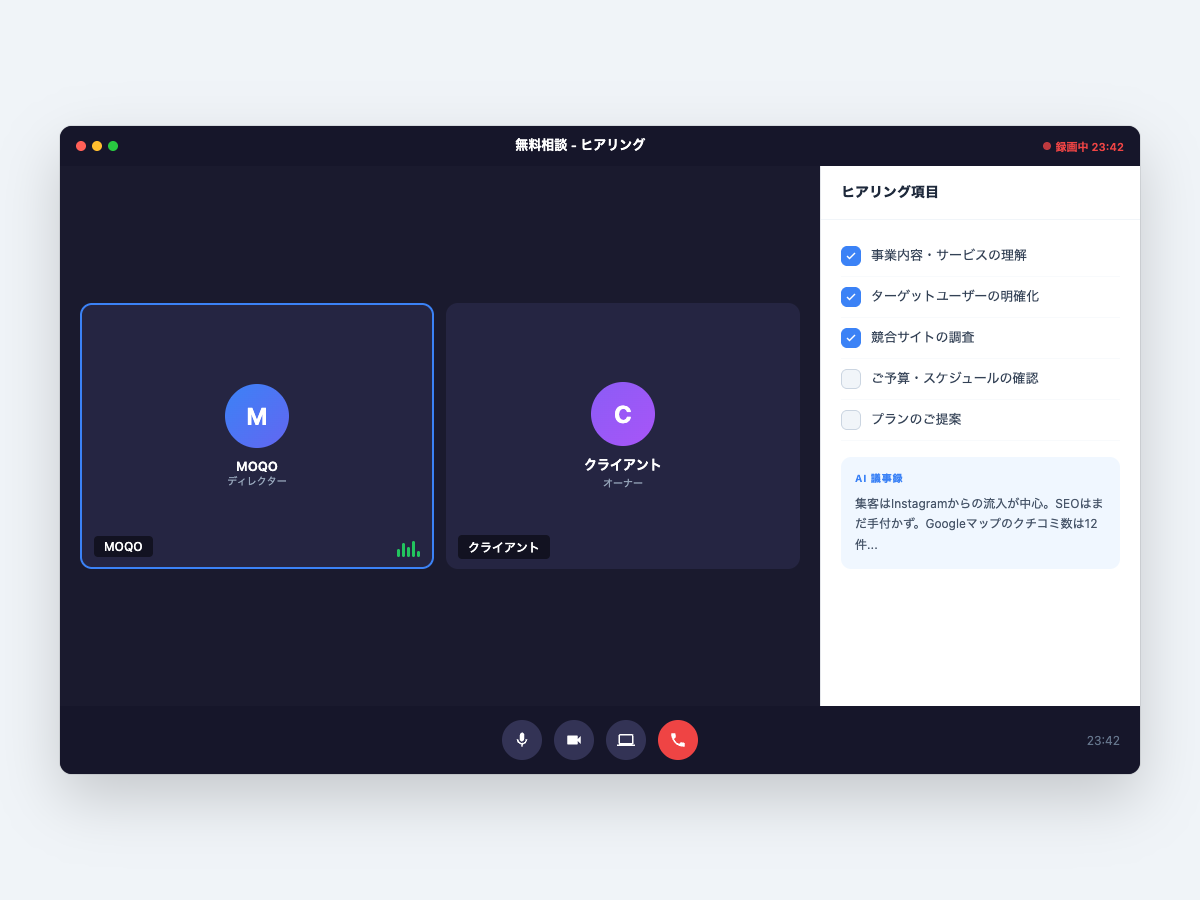The width and height of the screenshot is (1200, 900).
Task: Start screen sharing with laptop icon
Action: 626,740
